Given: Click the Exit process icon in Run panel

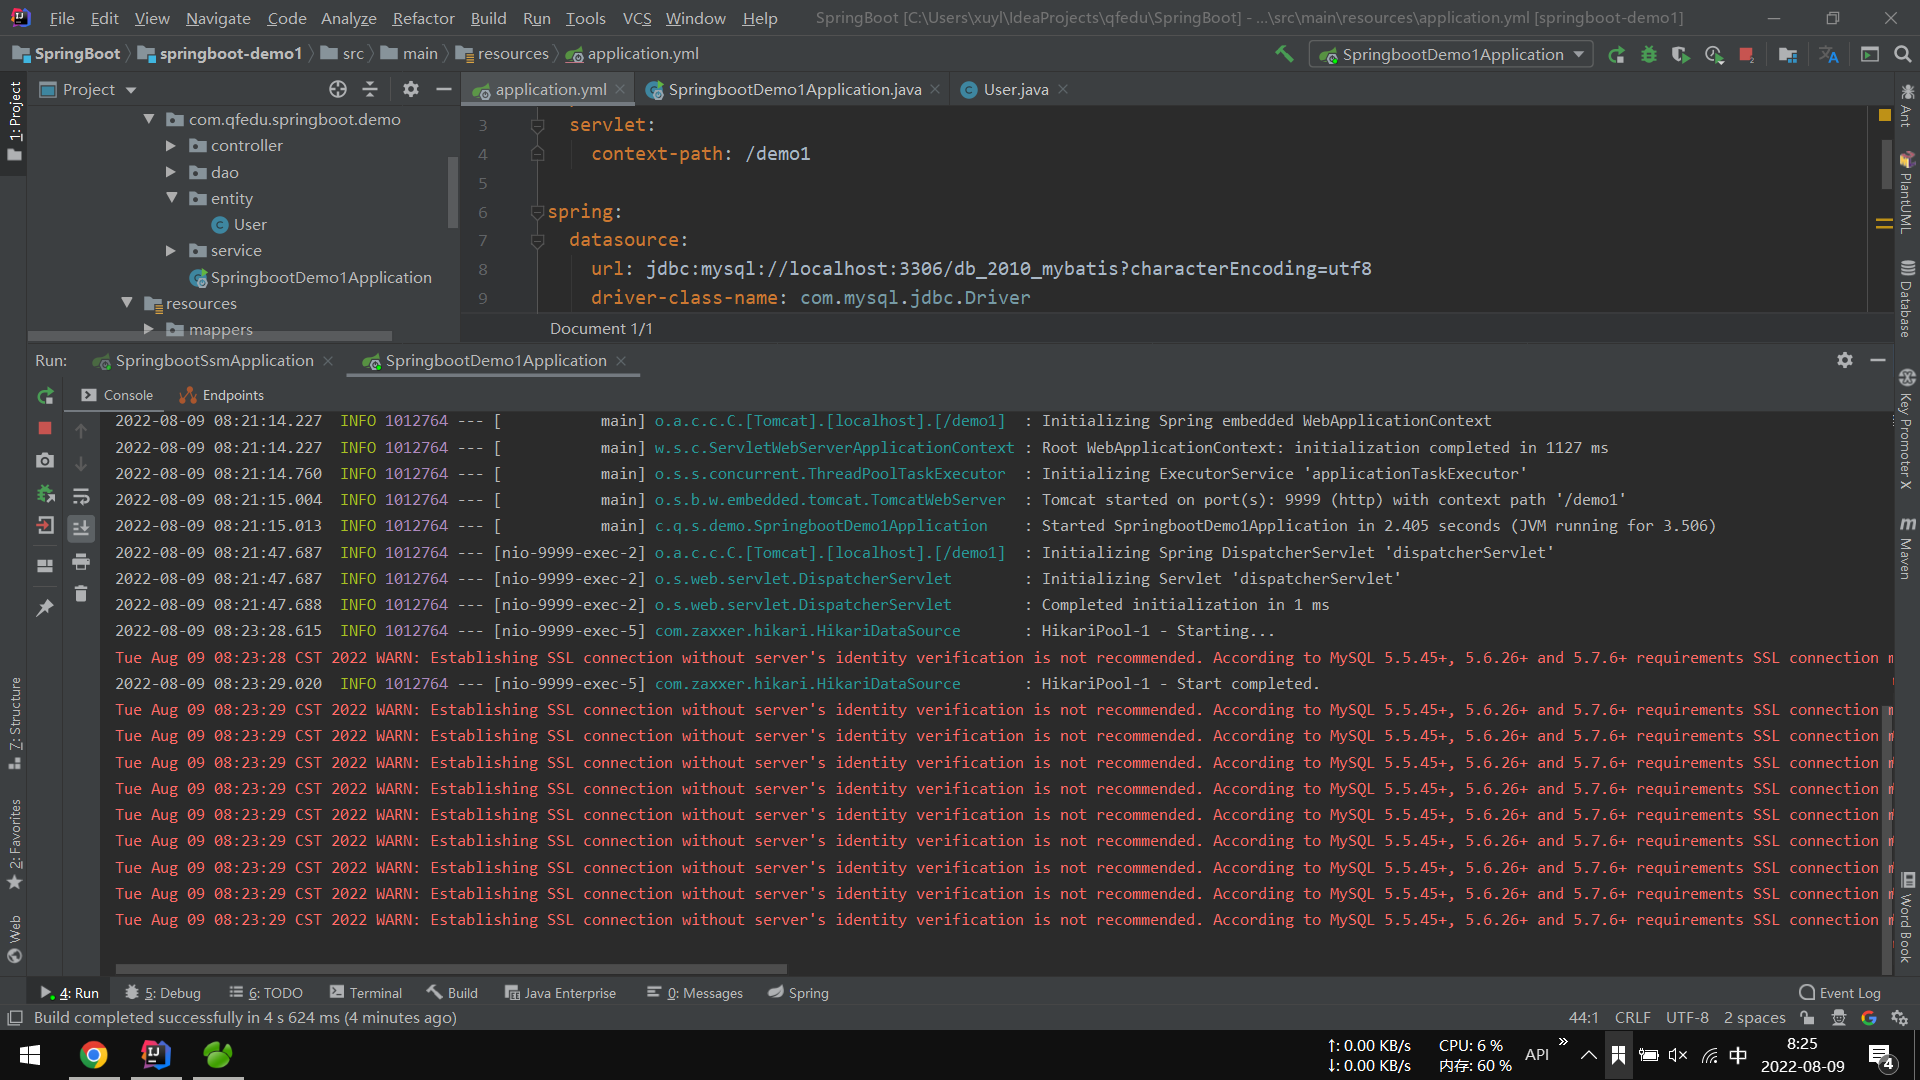Looking at the screenshot, I should point(45,525).
